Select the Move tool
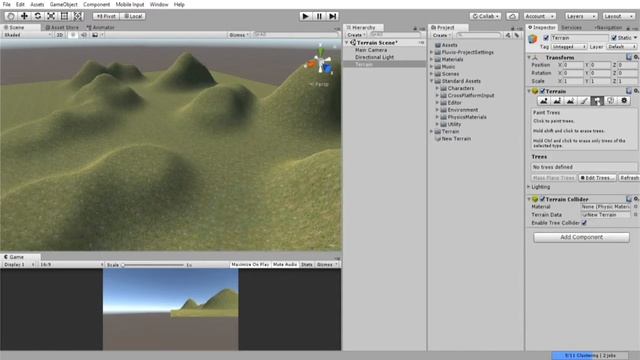The image size is (640, 360). 24,16
